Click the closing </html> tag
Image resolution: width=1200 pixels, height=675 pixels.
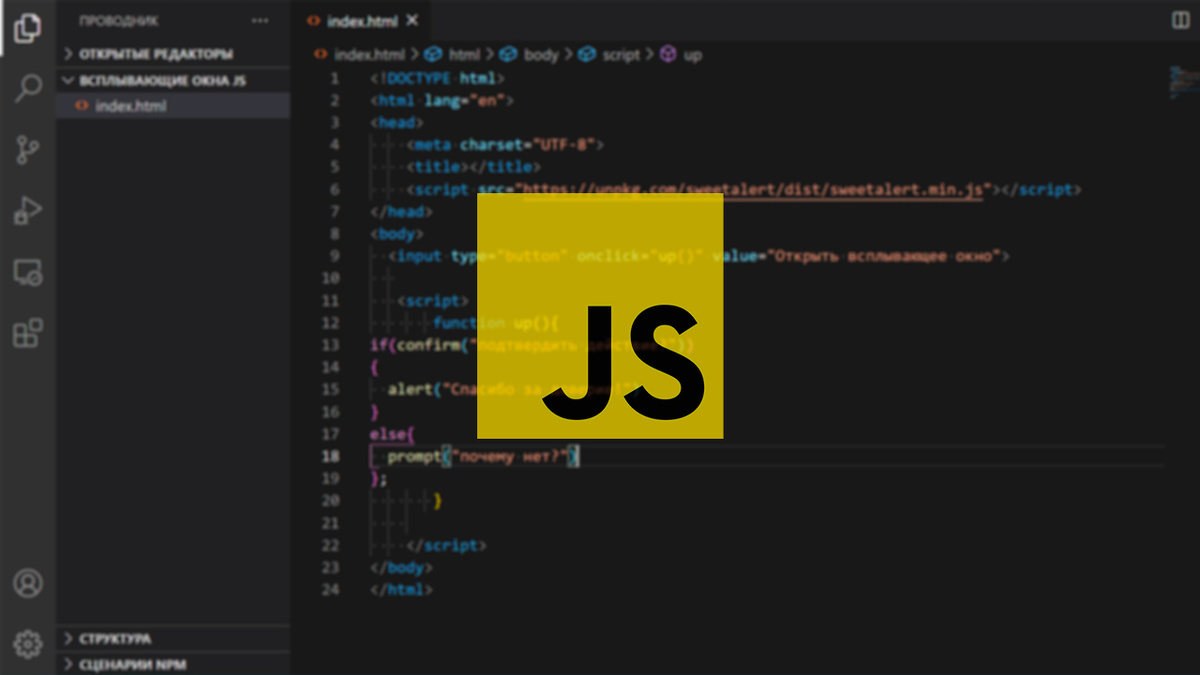coord(402,590)
